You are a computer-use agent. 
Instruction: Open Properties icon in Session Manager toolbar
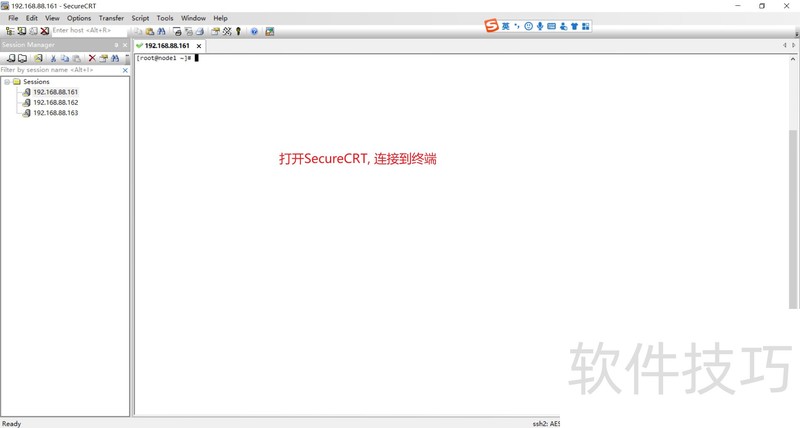104,59
